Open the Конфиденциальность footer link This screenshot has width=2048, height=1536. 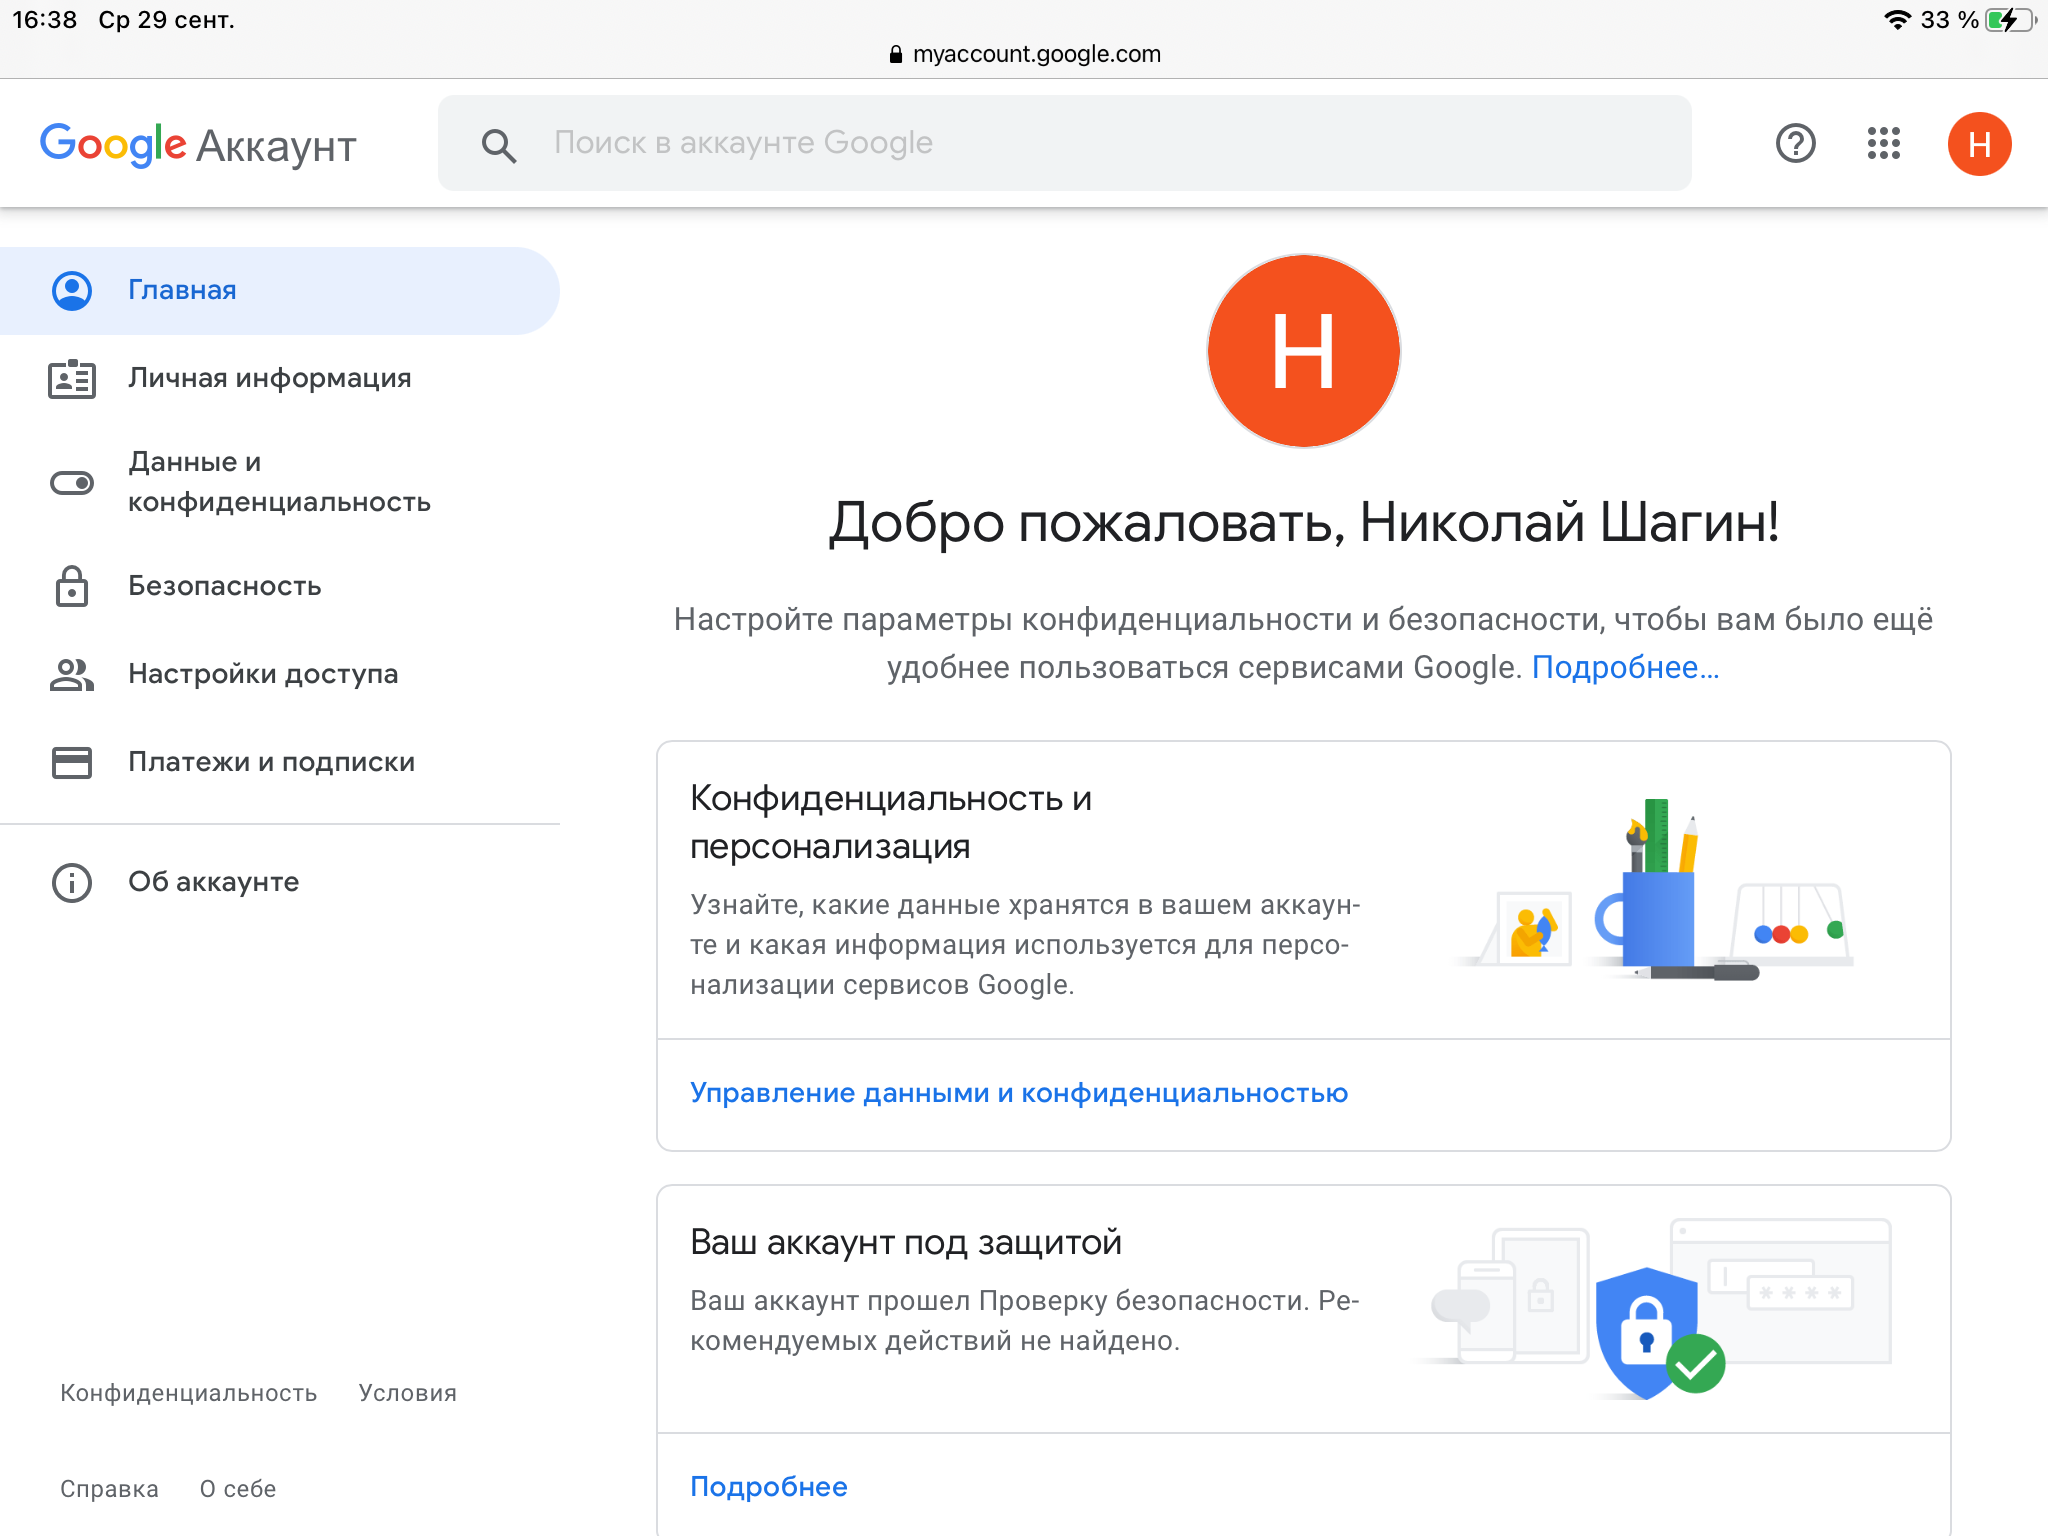pyautogui.click(x=189, y=1393)
